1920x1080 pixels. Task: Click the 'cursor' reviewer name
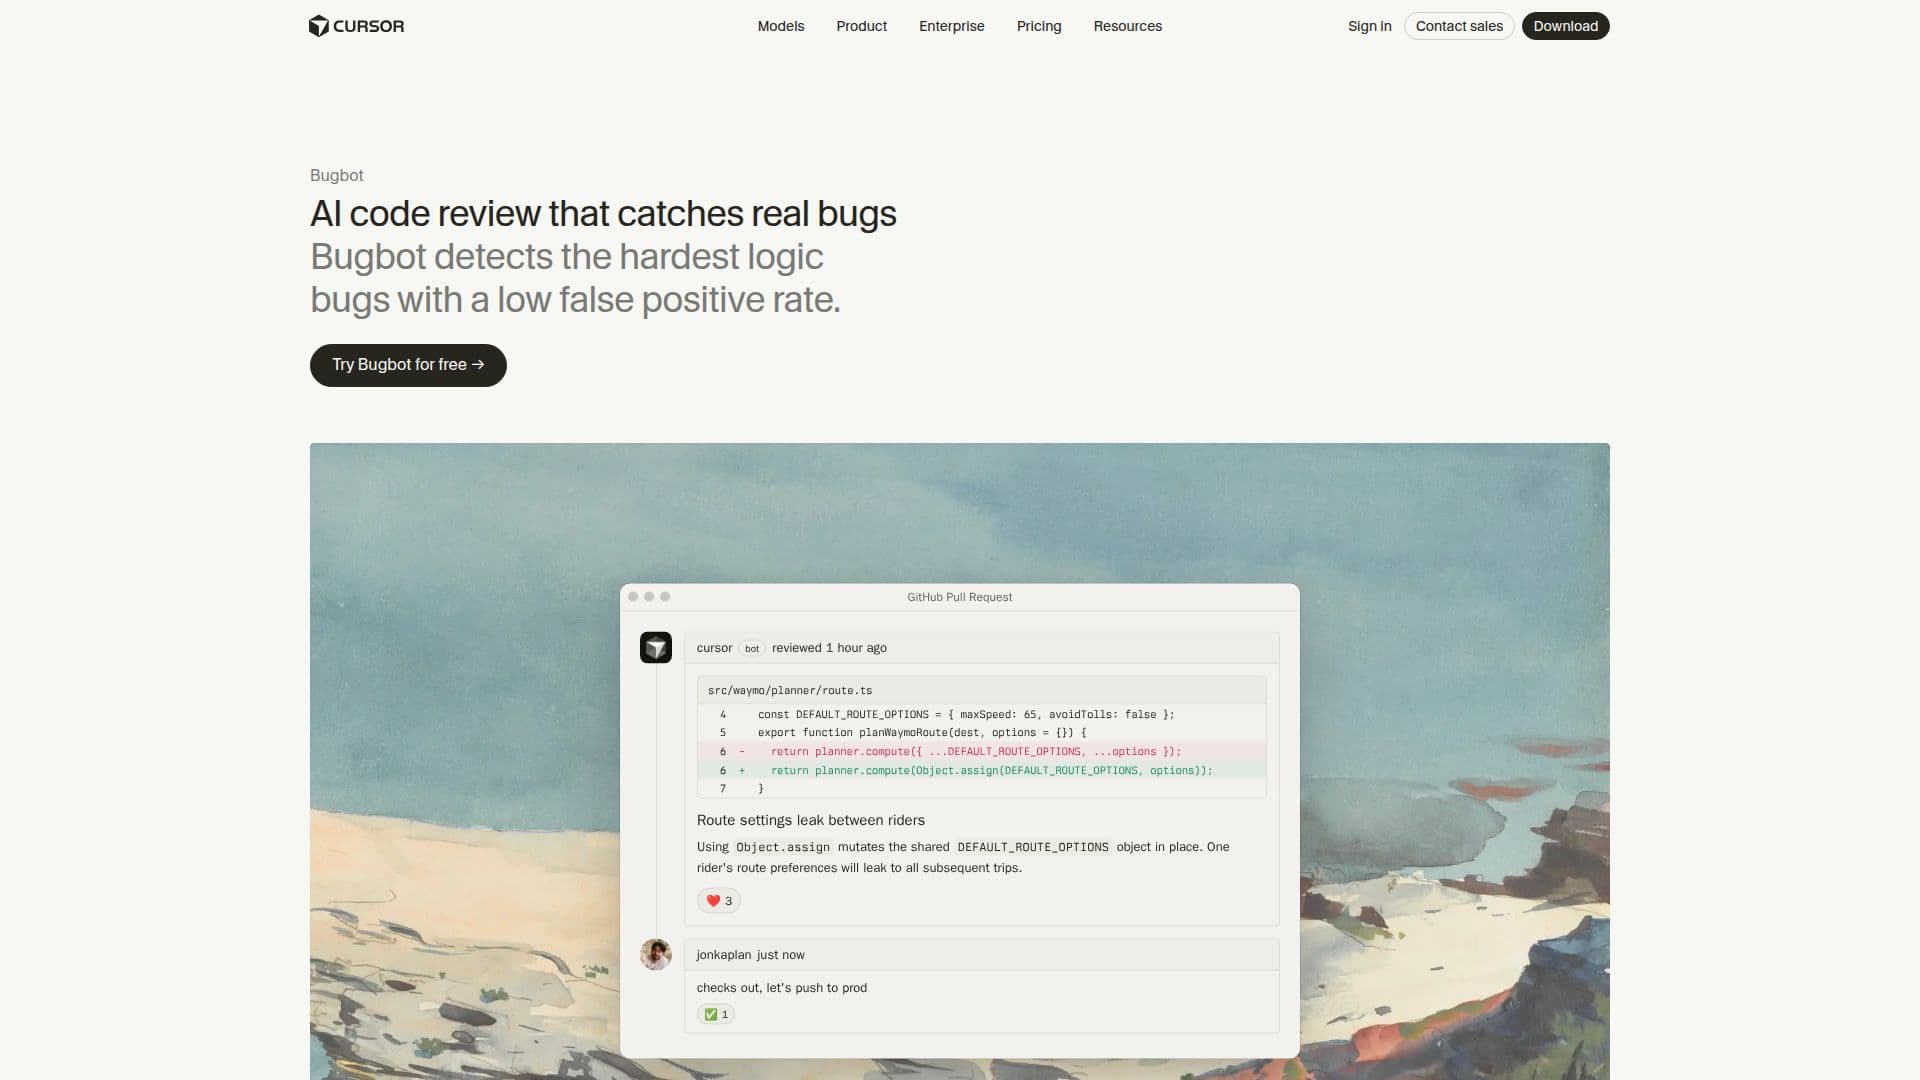(x=714, y=648)
